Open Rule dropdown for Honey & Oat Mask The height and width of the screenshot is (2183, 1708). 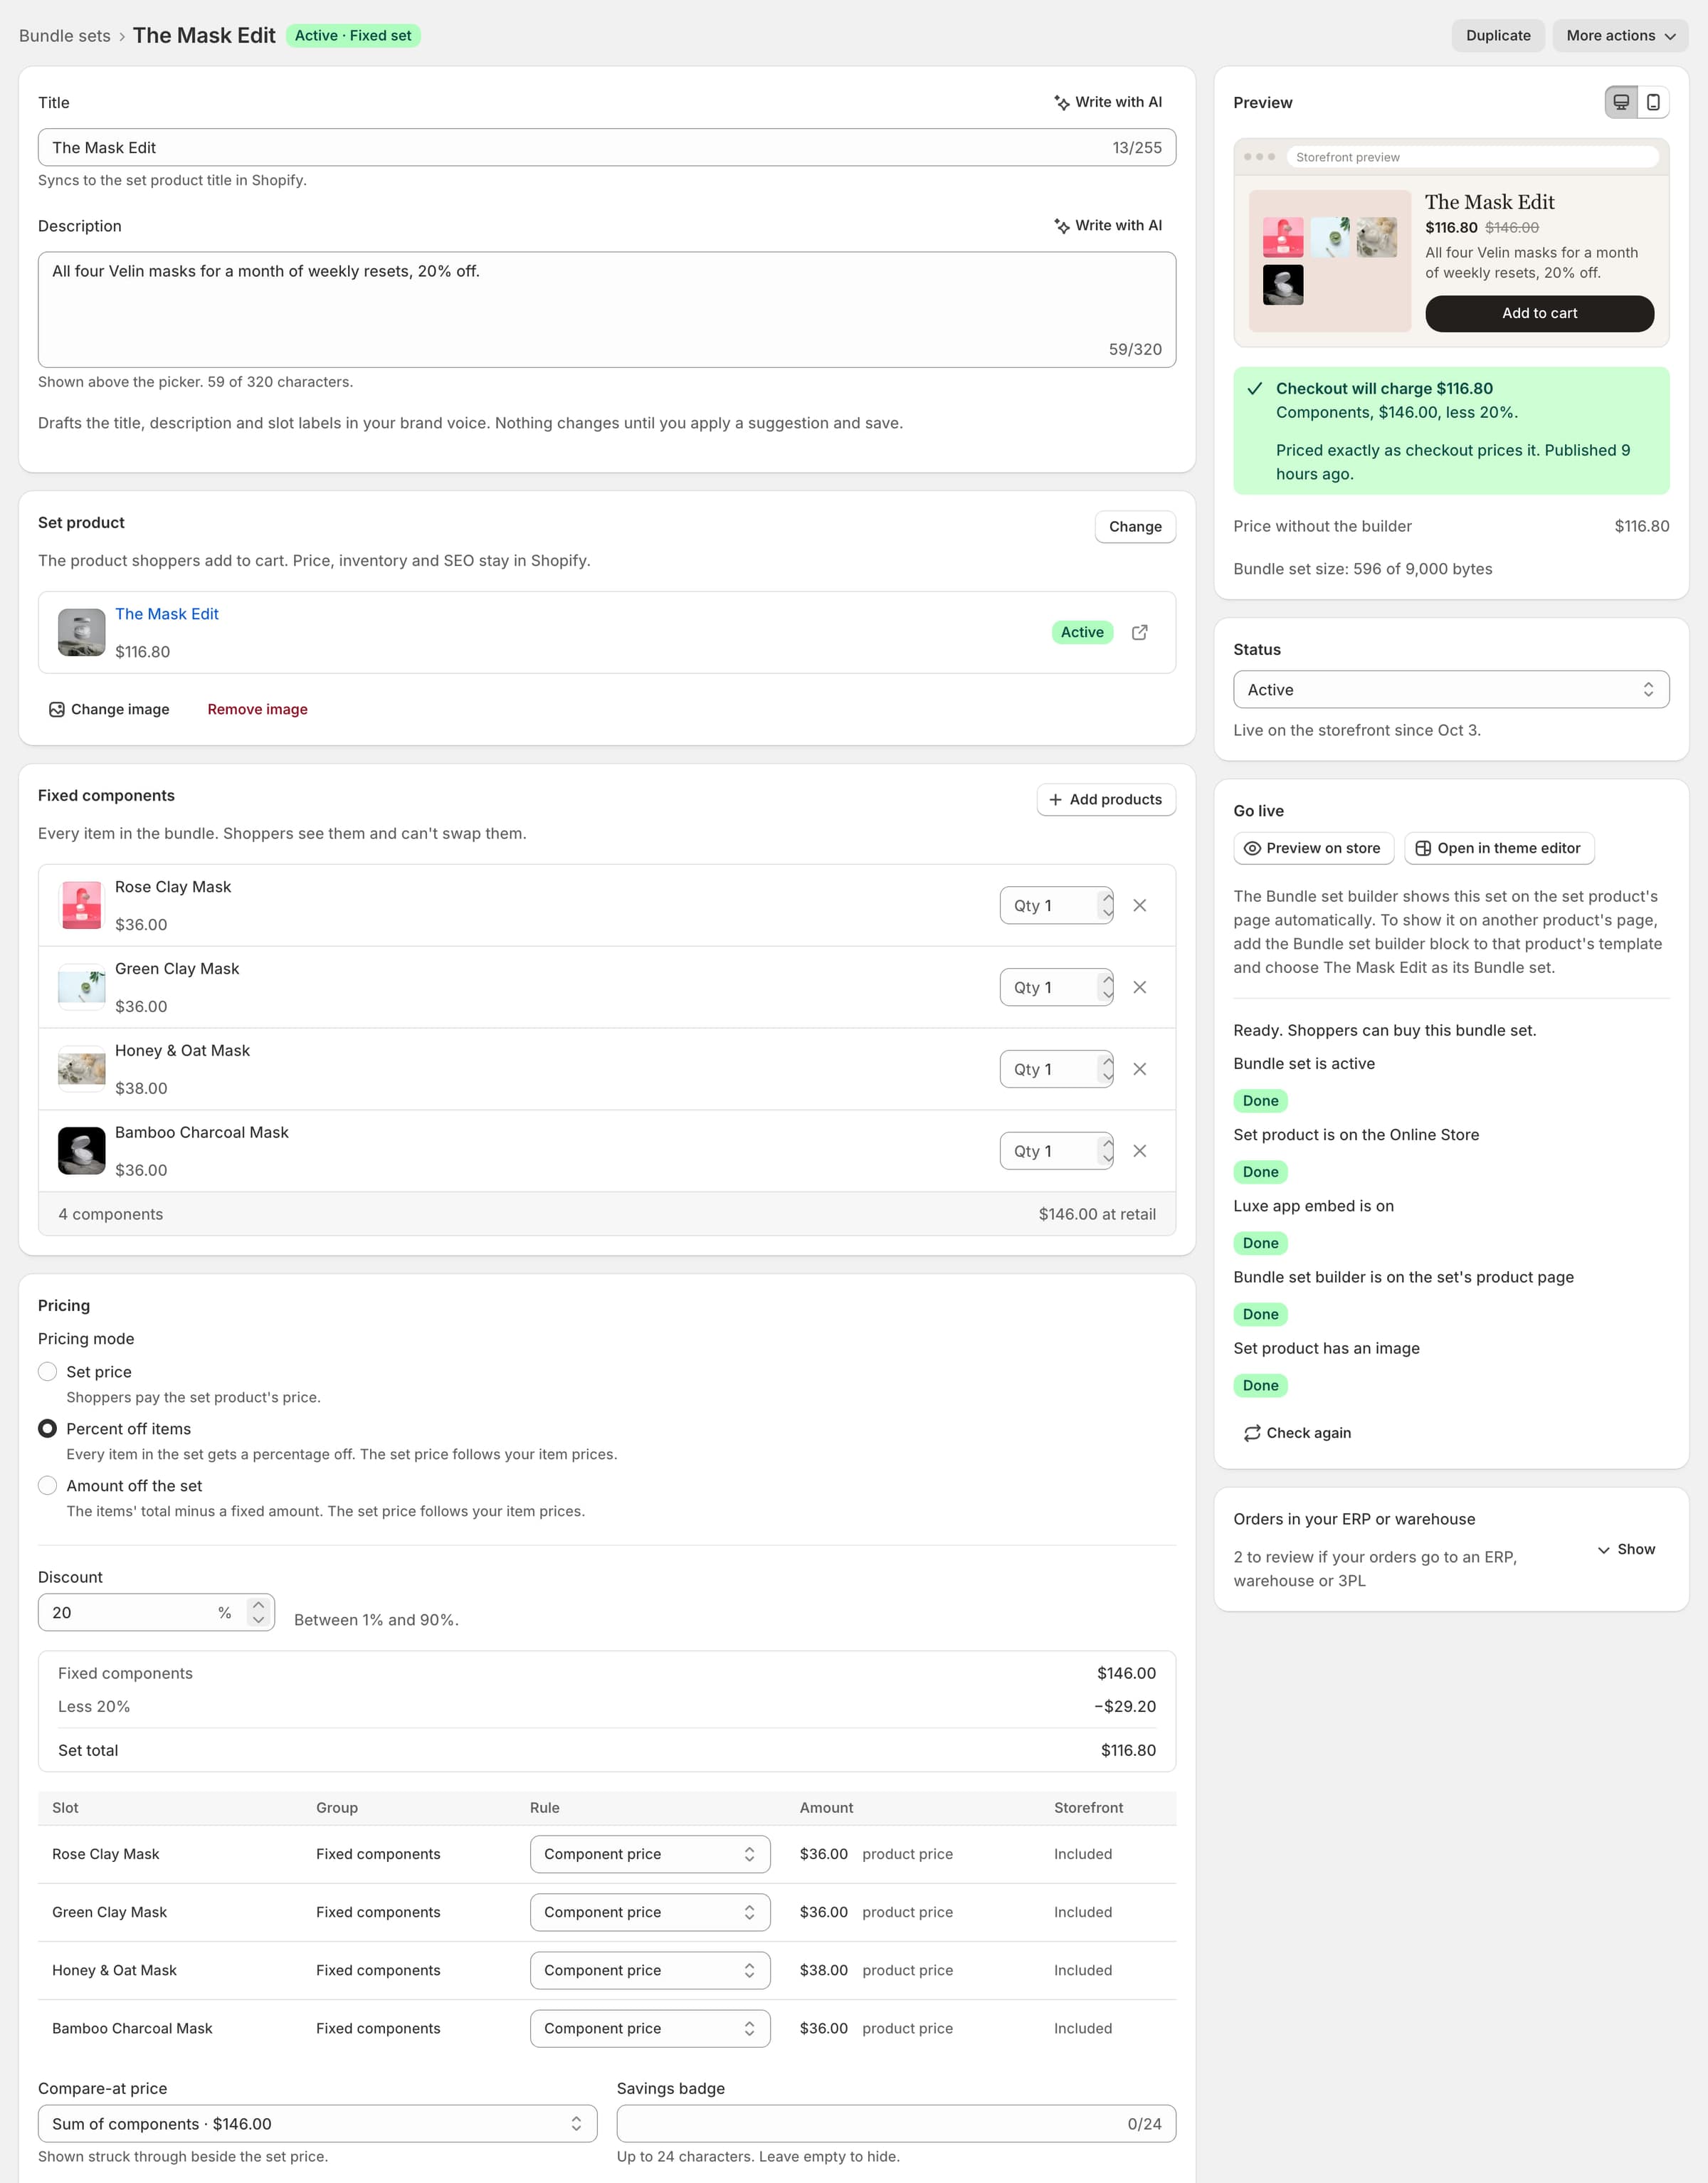[650, 1970]
